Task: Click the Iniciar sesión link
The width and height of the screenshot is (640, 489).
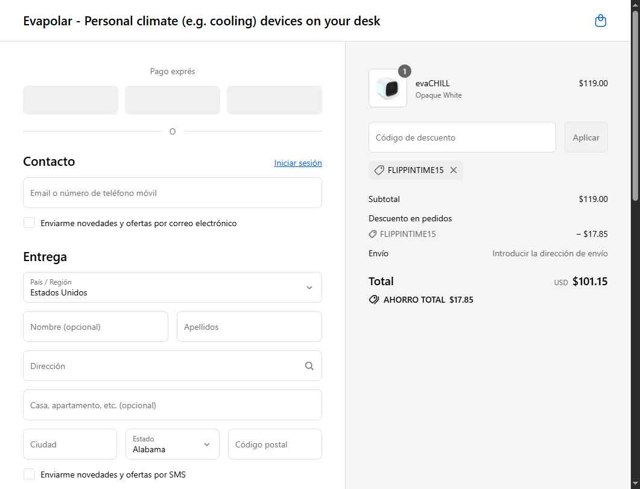Action: (298, 163)
